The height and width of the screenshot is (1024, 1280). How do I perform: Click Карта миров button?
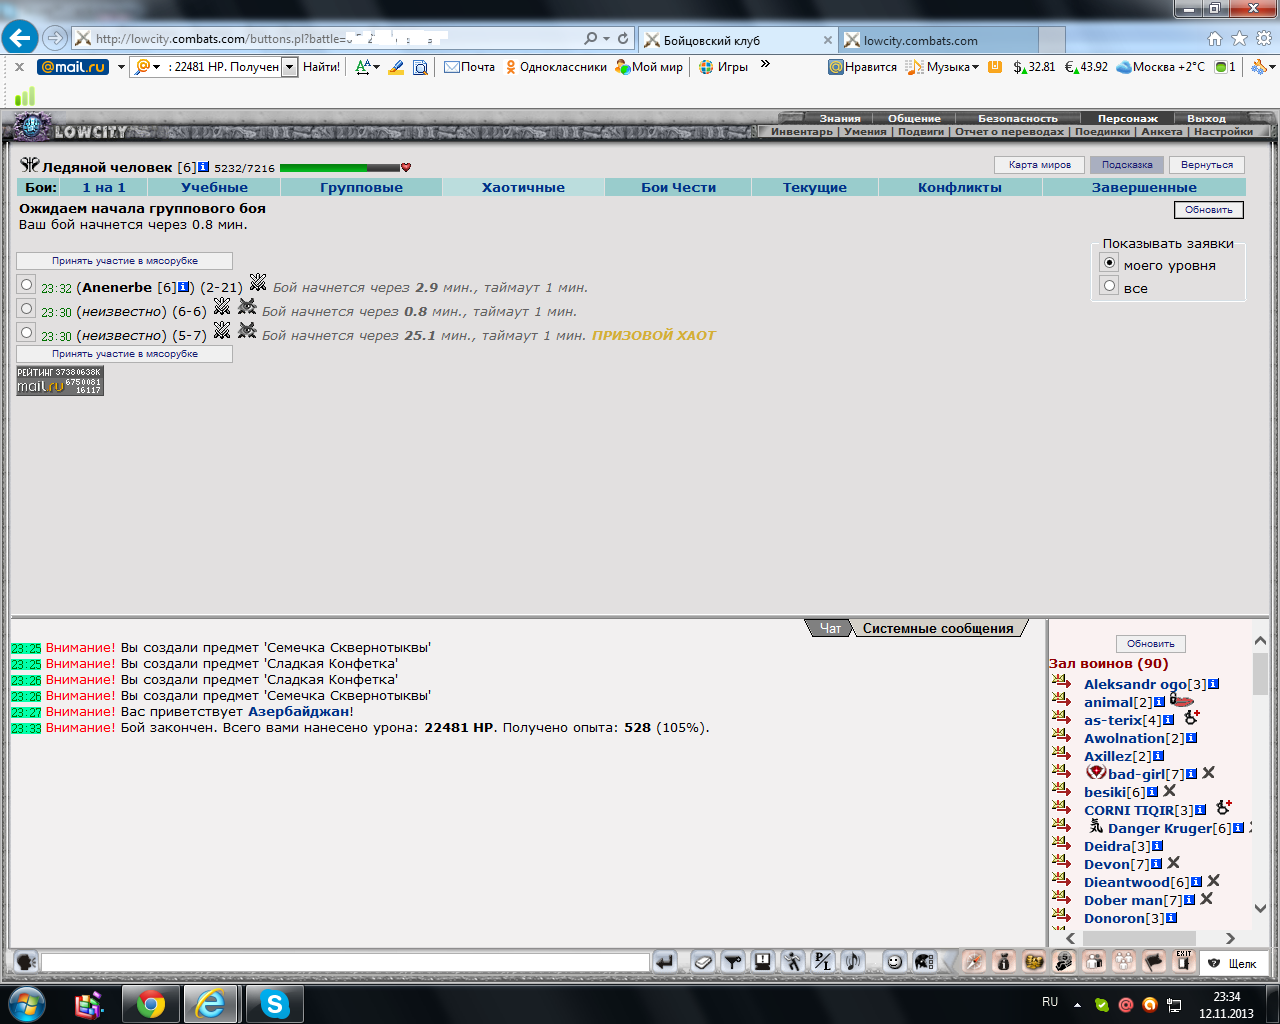click(1040, 165)
